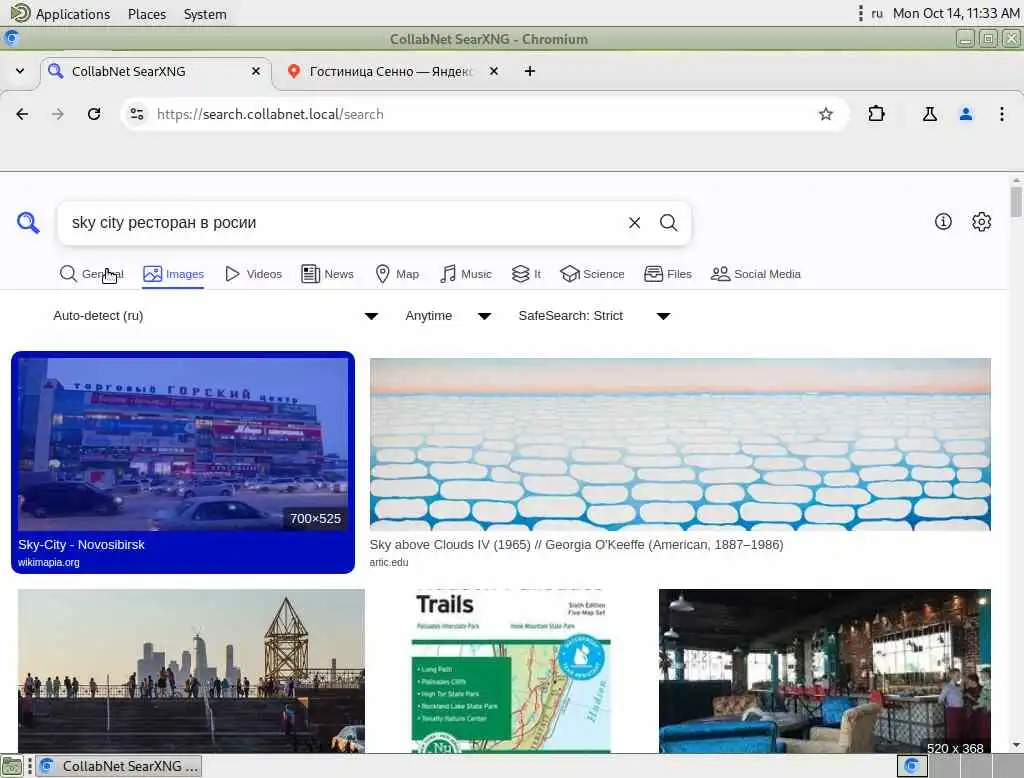Viewport: 1024px width, 778px height.
Task: Open the News category
Action: pos(327,274)
